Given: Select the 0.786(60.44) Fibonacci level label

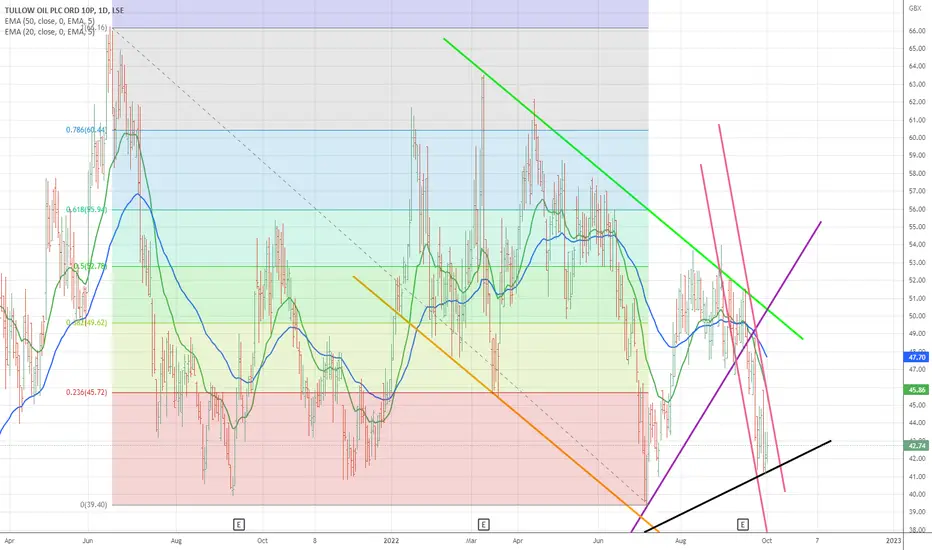Looking at the screenshot, I should coord(86,130).
